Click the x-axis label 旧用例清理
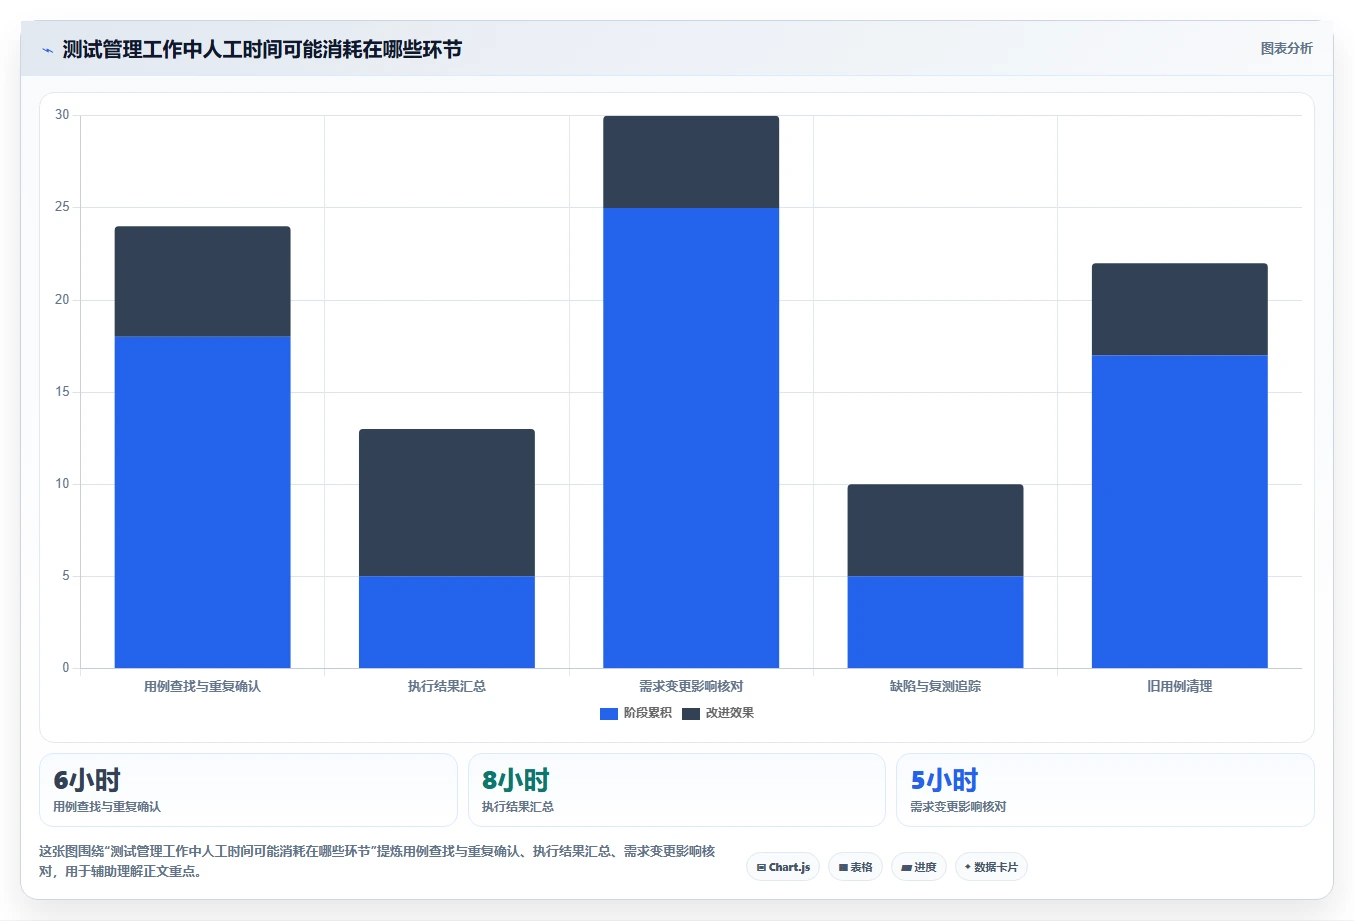 (x=1180, y=686)
